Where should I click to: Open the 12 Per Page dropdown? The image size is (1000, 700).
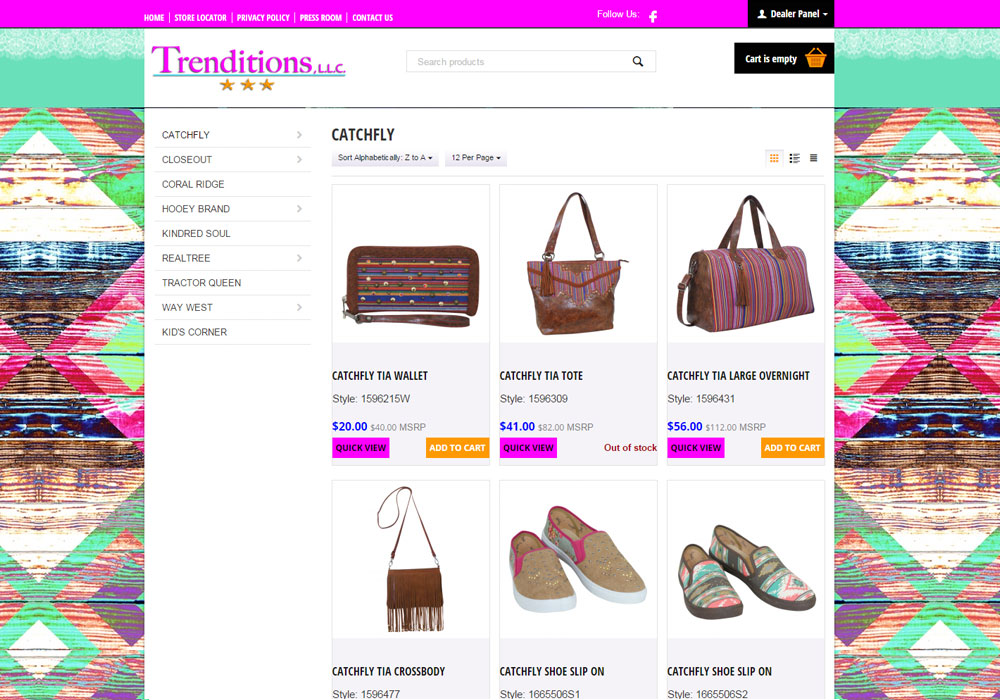click(476, 158)
